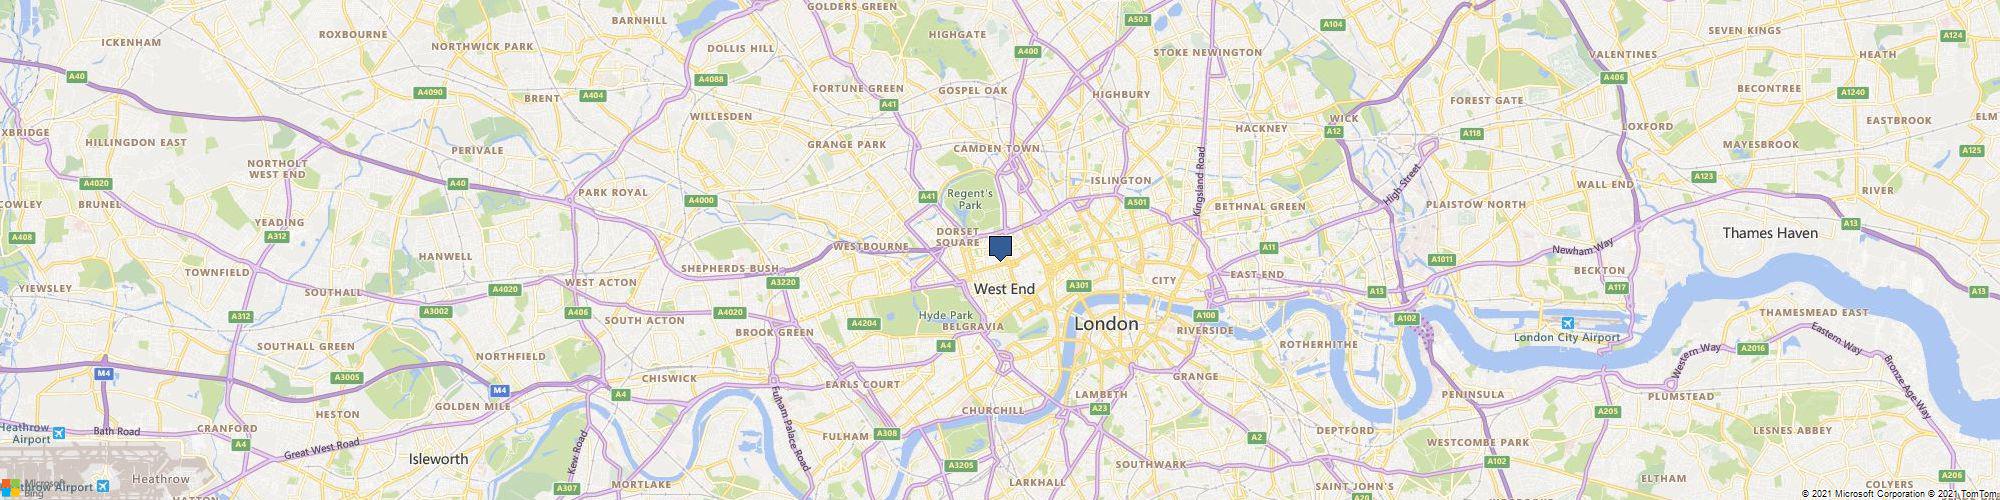
Task: Click the Microsoft Bing logo
Action: tap(32, 485)
